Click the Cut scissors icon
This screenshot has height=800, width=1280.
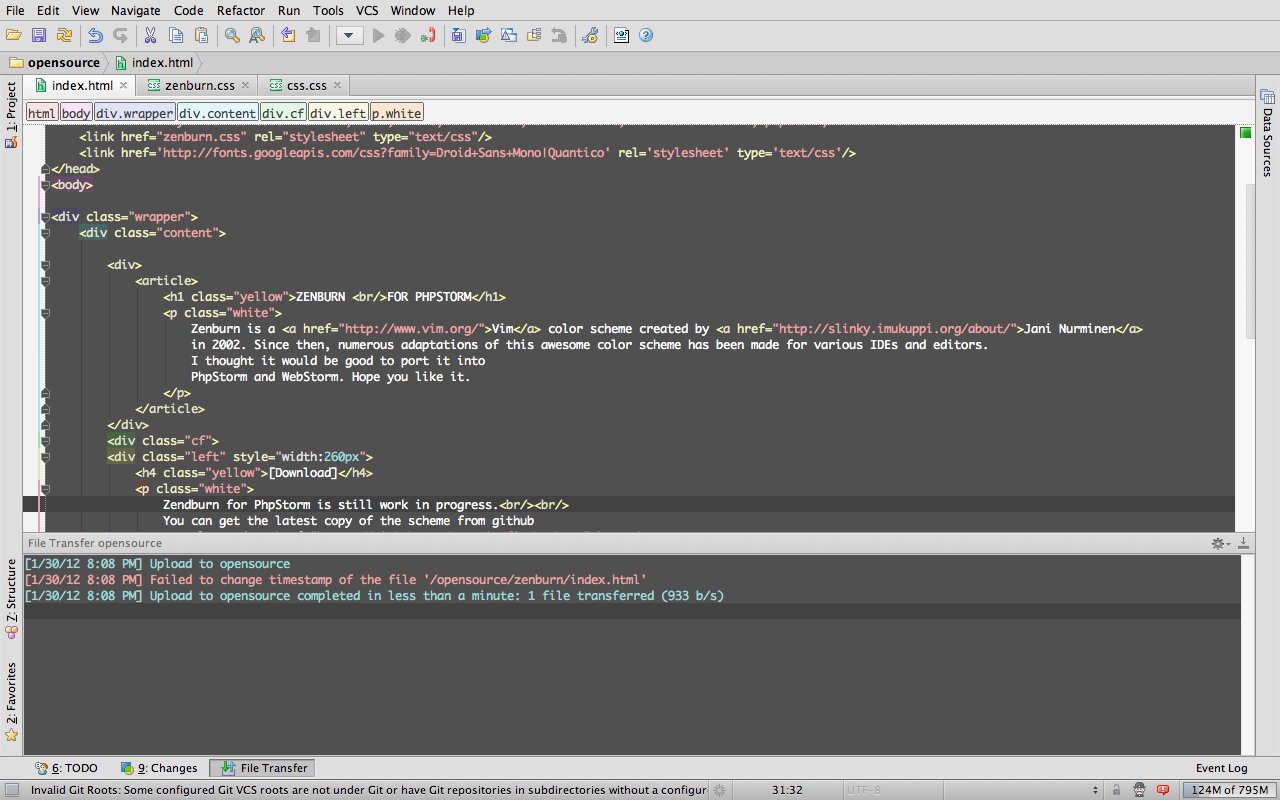click(x=150, y=35)
